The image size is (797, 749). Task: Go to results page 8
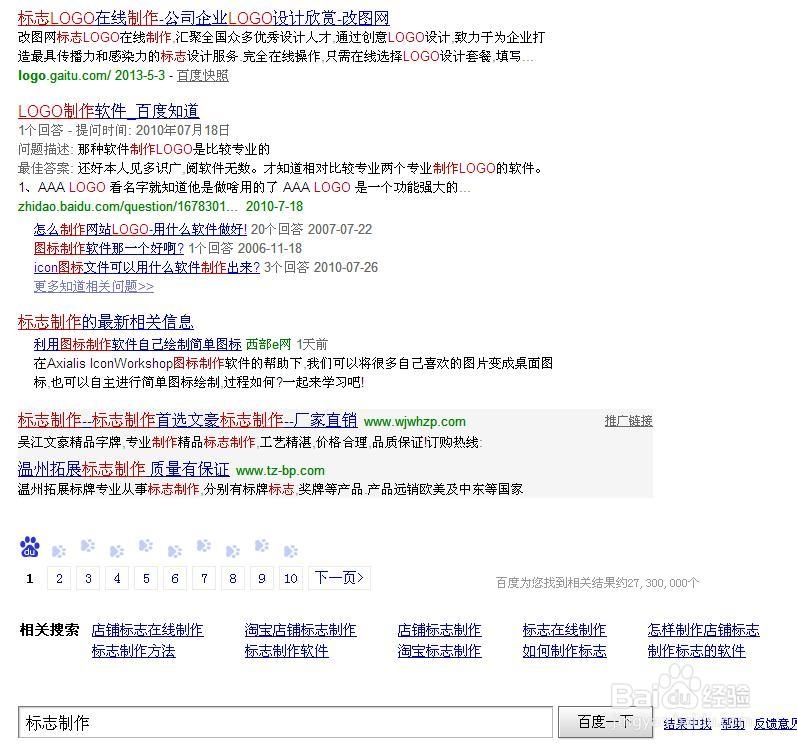[x=233, y=578]
